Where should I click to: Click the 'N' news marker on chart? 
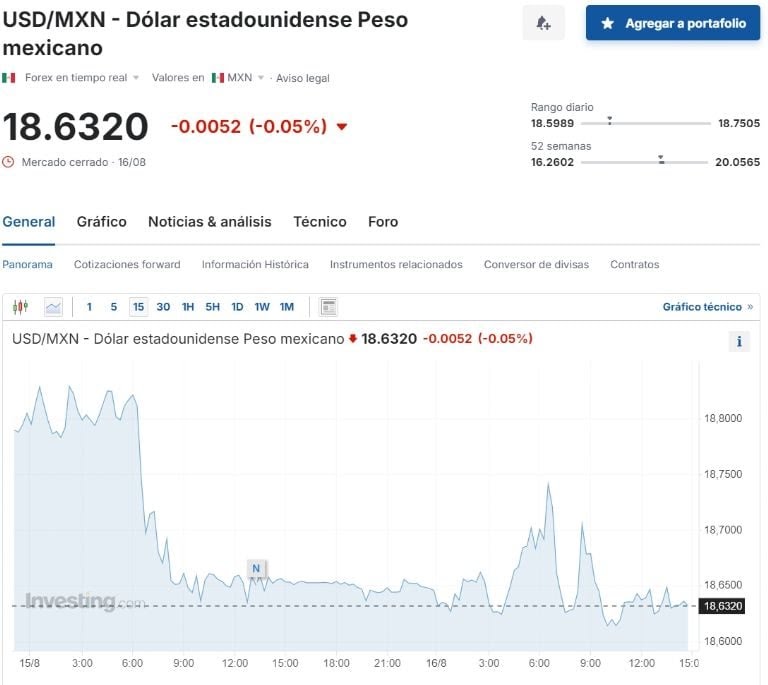coord(256,568)
